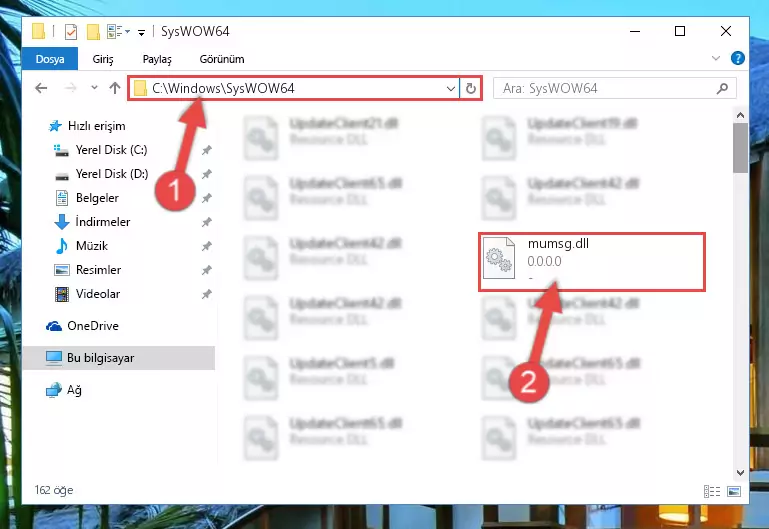Maximize the SysWOW64 window

click(x=680, y=31)
